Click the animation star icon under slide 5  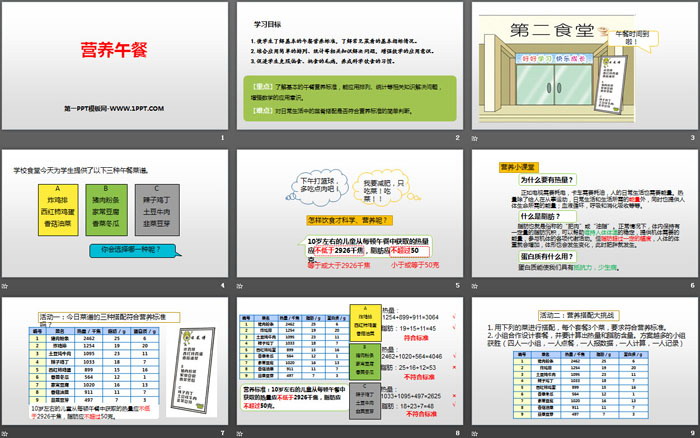point(240,286)
